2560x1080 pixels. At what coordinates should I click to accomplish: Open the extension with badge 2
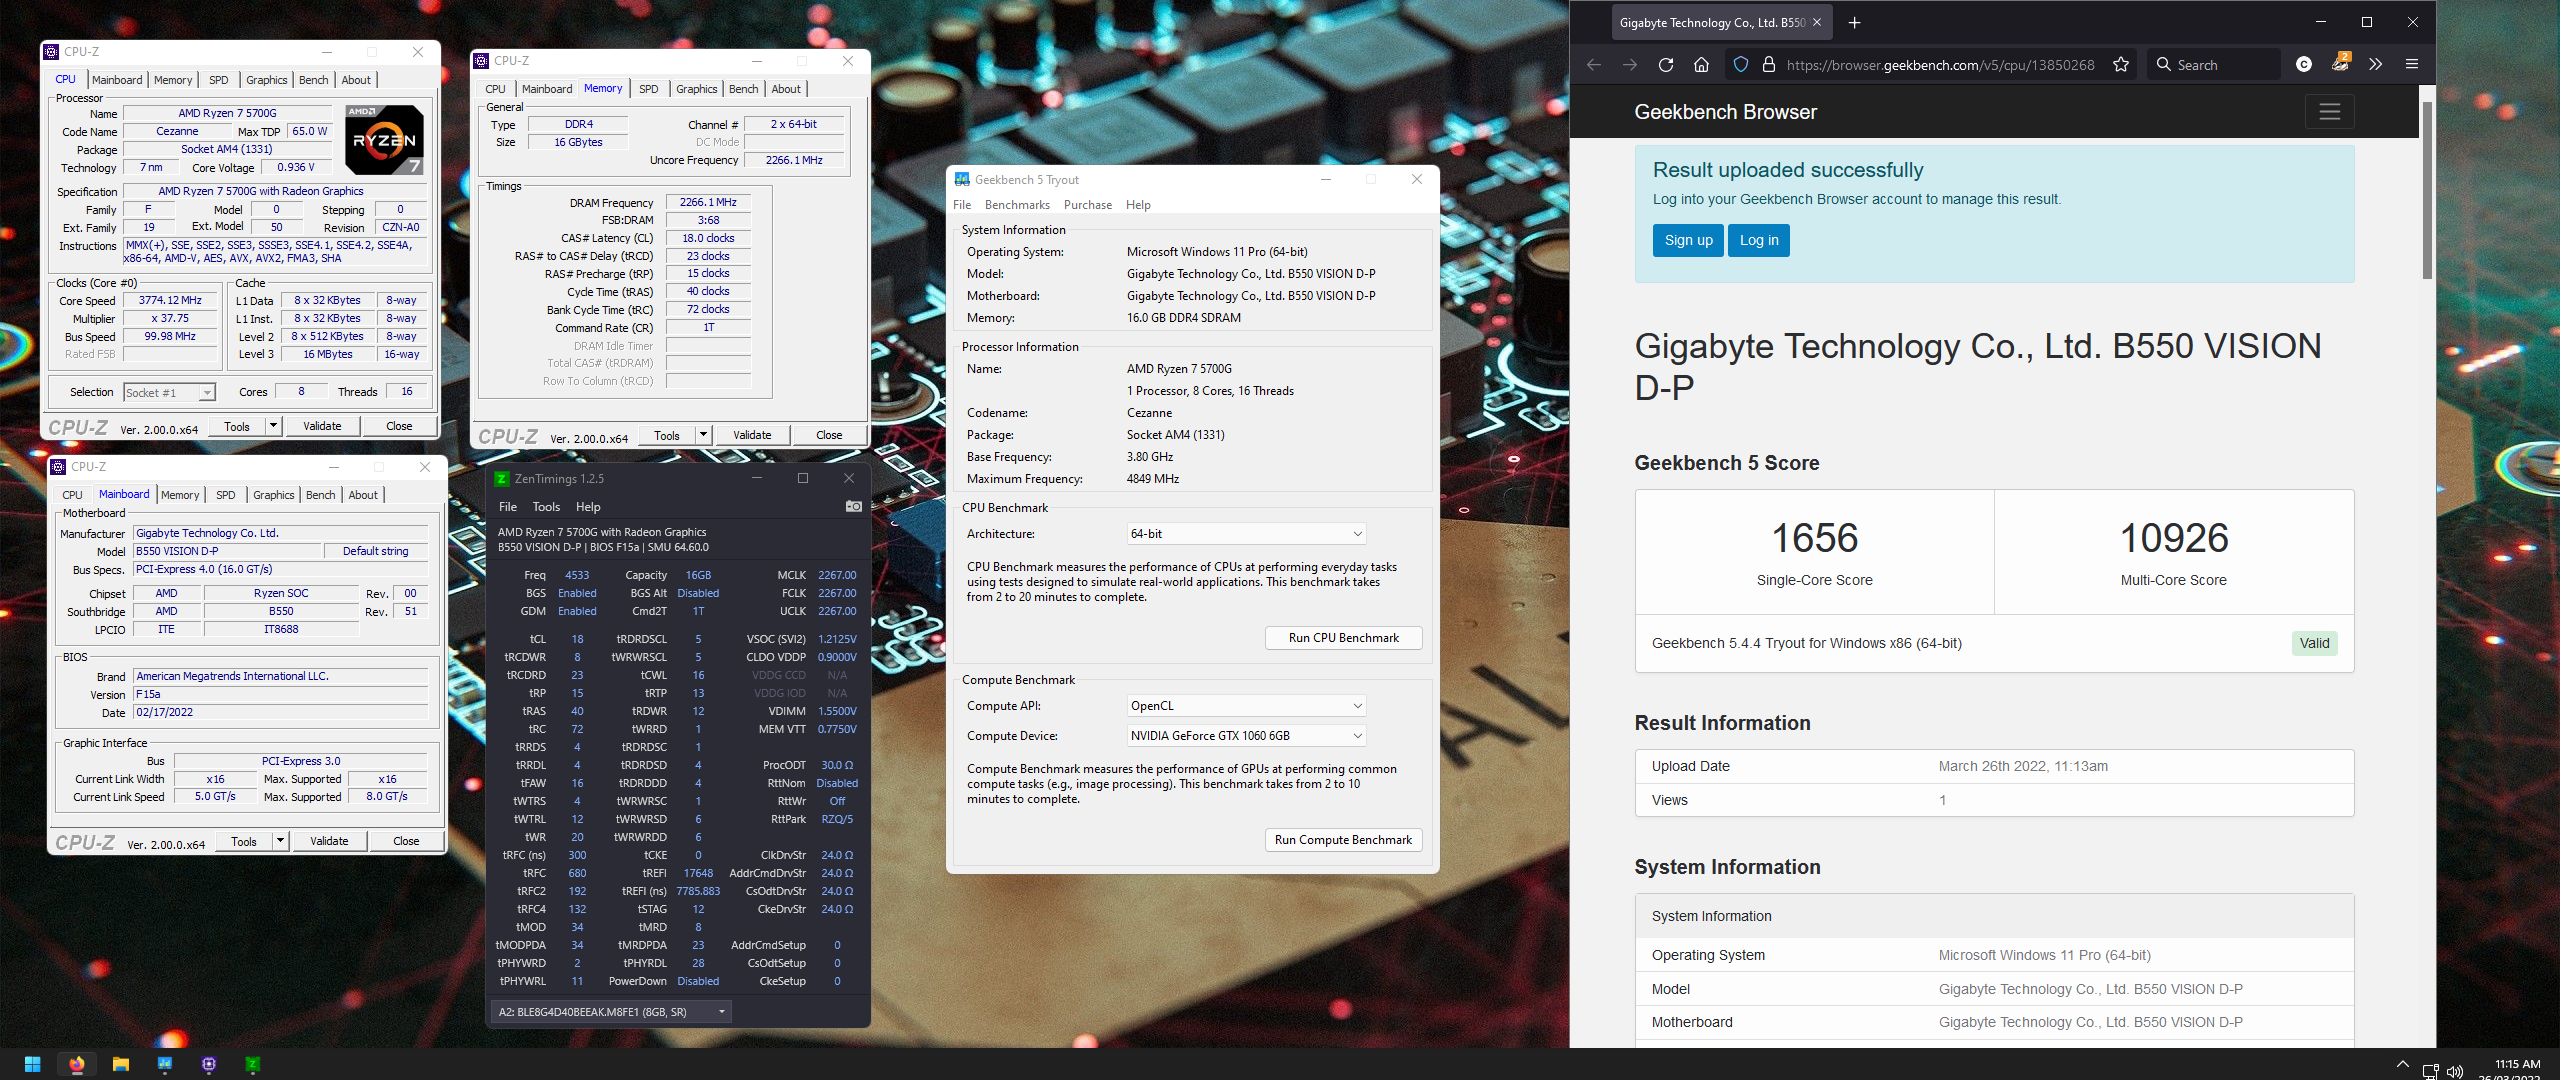click(x=2340, y=63)
